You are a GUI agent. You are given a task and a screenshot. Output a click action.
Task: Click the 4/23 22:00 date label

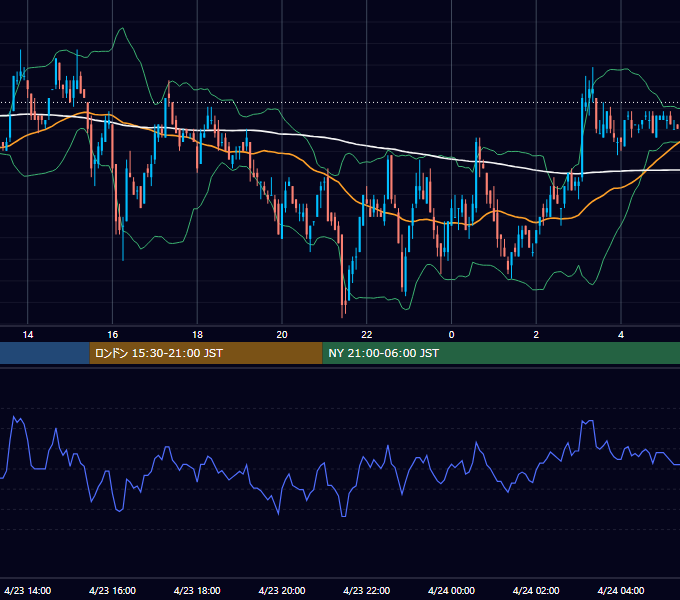pos(367,590)
